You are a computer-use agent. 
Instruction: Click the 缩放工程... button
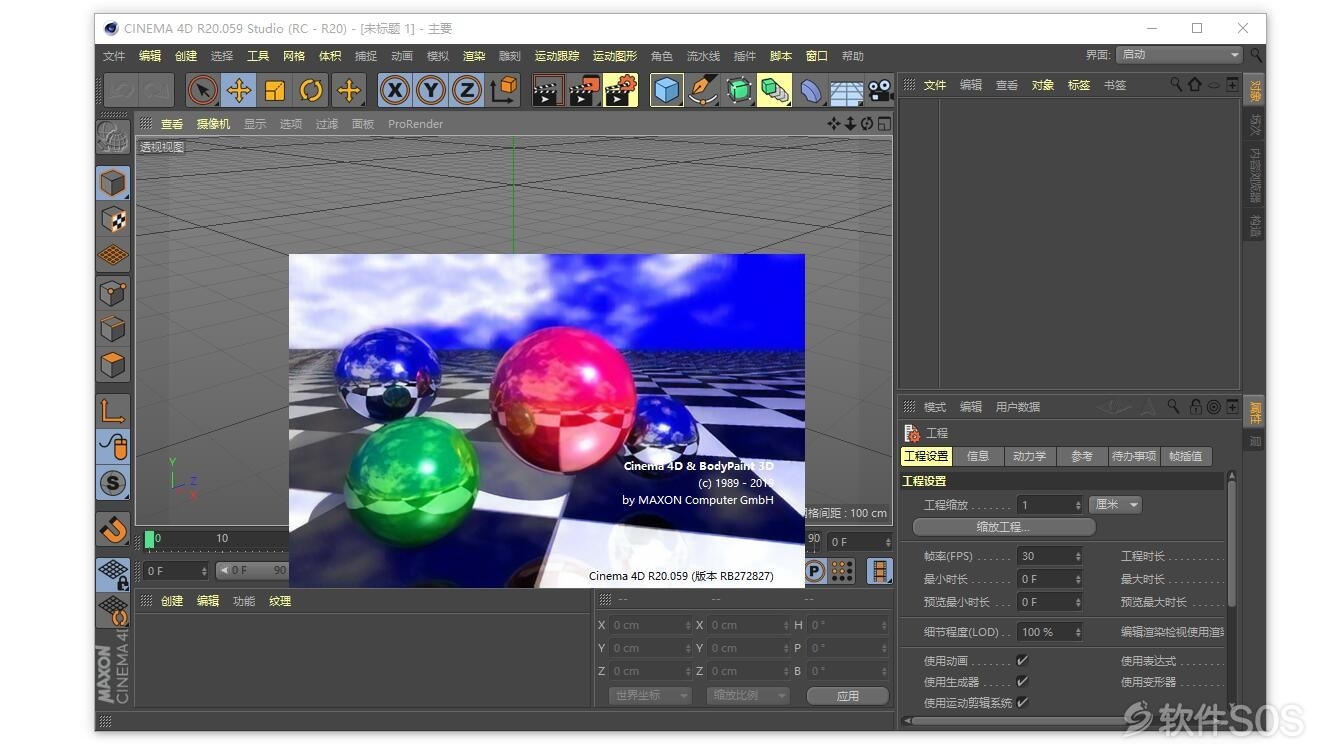coord(1004,527)
